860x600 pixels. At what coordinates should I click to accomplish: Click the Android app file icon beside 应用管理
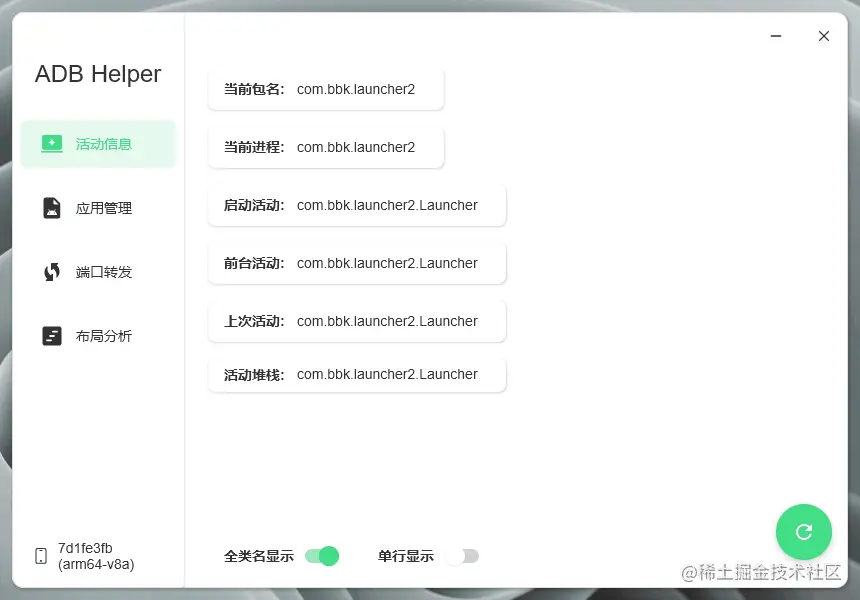(51, 208)
